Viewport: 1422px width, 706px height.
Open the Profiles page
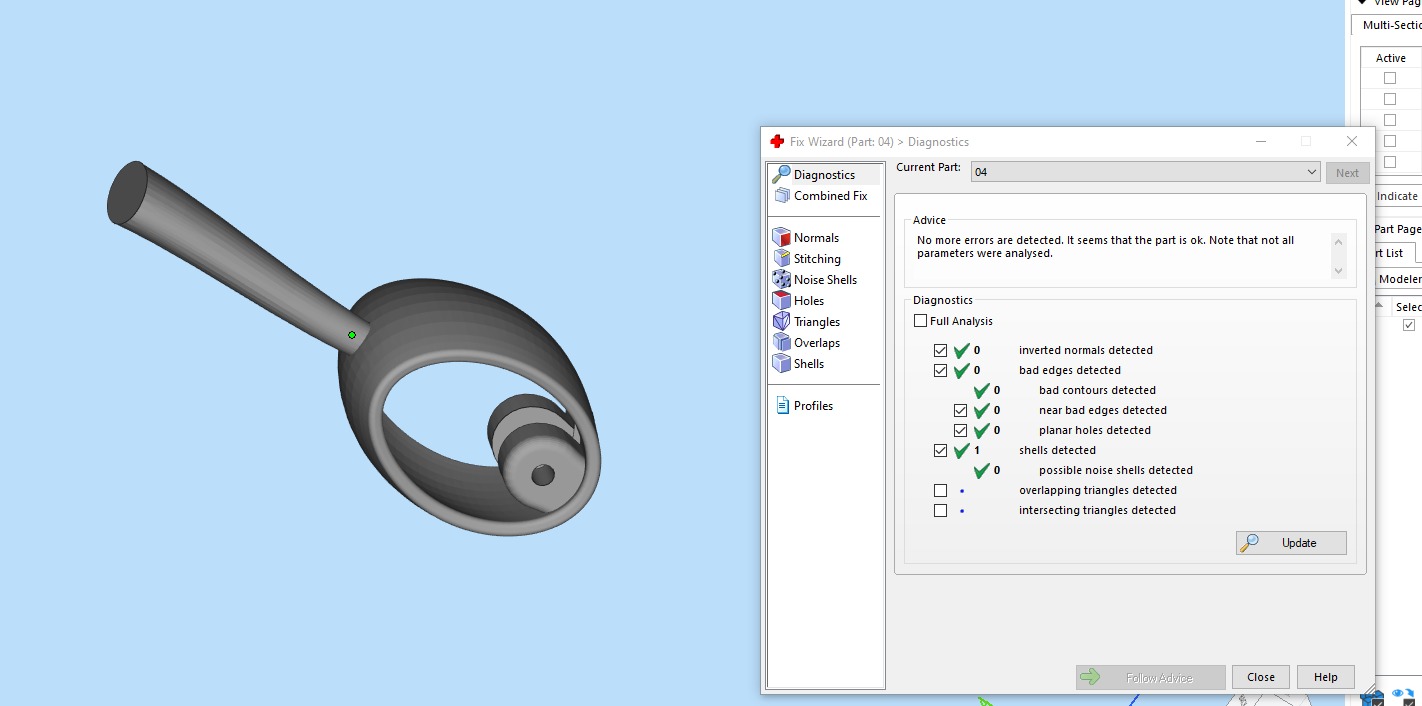tap(813, 406)
